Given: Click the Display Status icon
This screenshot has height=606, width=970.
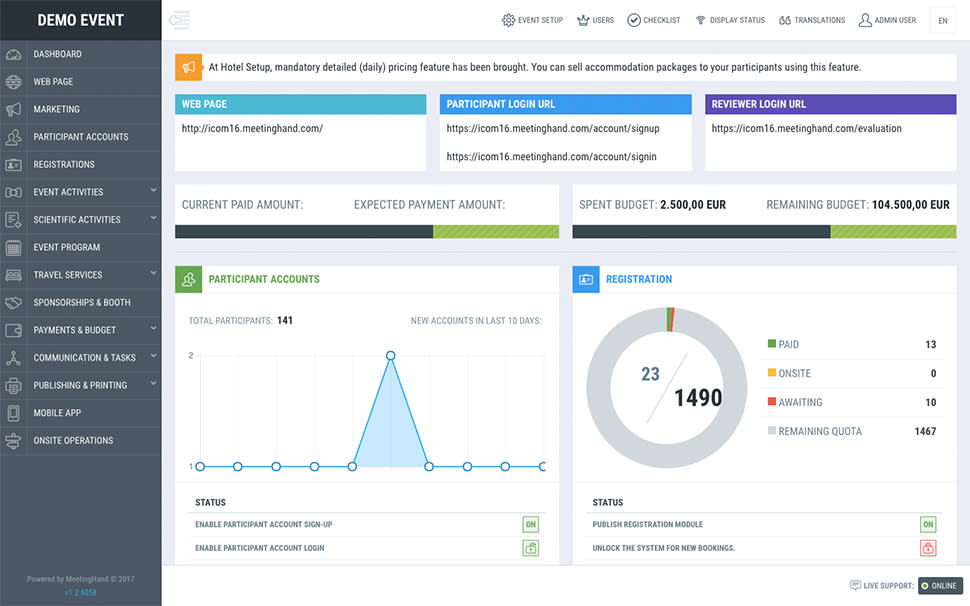Looking at the screenshot, I should 701,19.
